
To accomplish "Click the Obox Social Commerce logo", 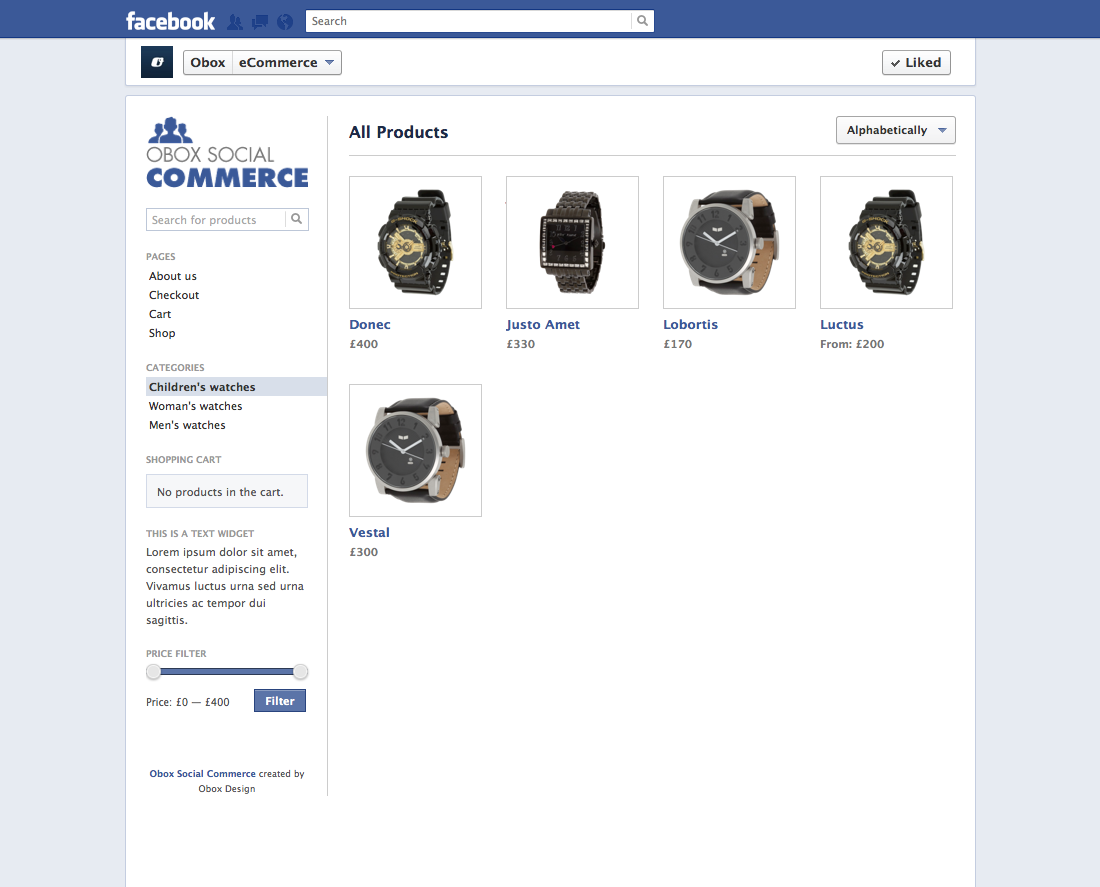I will 227,153.
